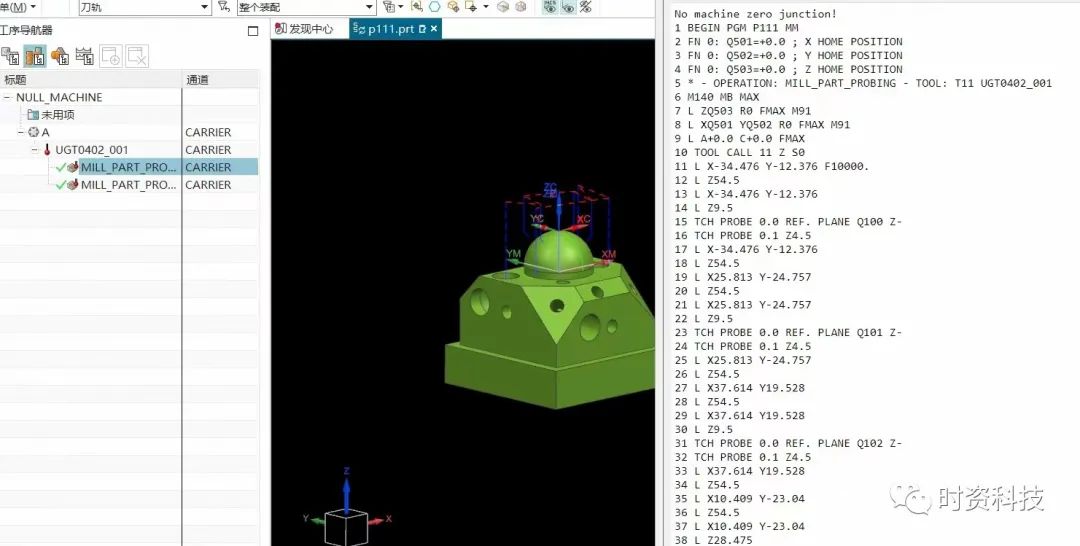This screenshot has width=1080, height=546.
Task: Collapse the NULL_MACHINE tree node
Action: 8,98
